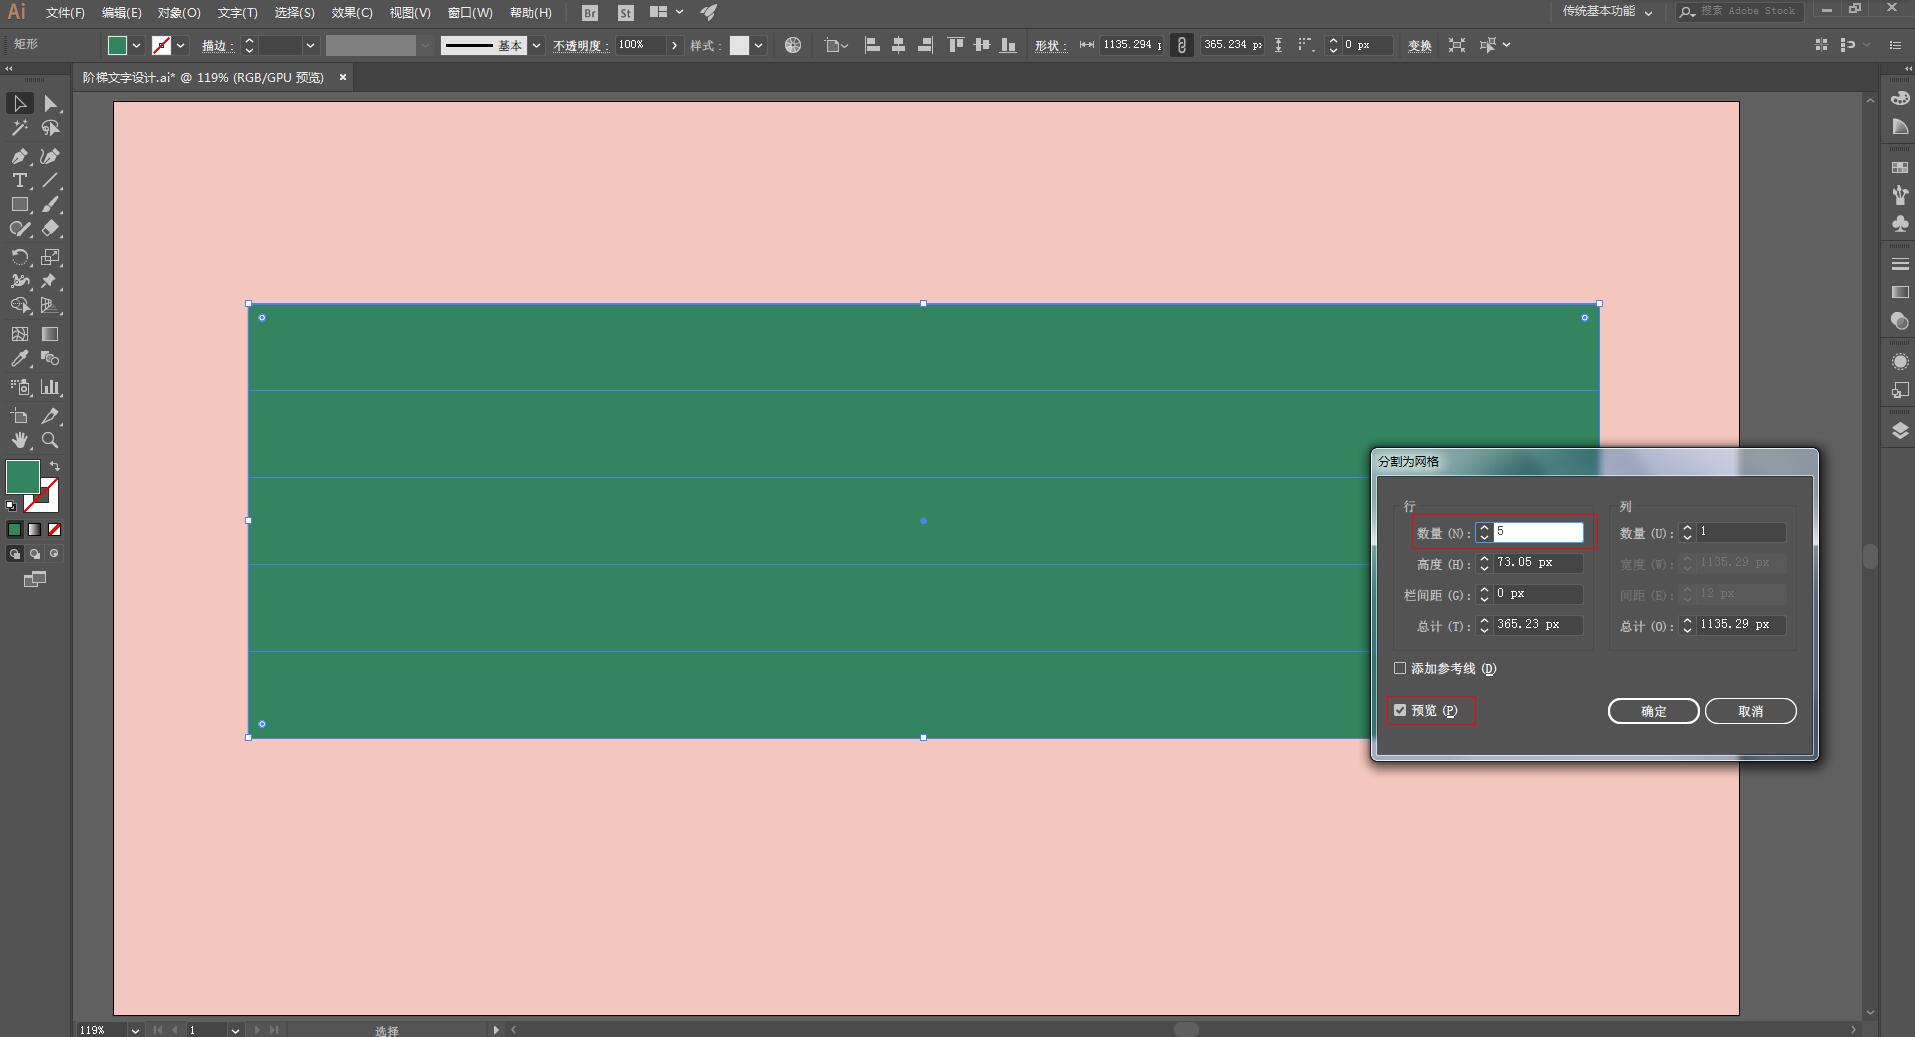
Task: Expand the 样式 graphic style dropdown
Action: [x=759, y=45]
